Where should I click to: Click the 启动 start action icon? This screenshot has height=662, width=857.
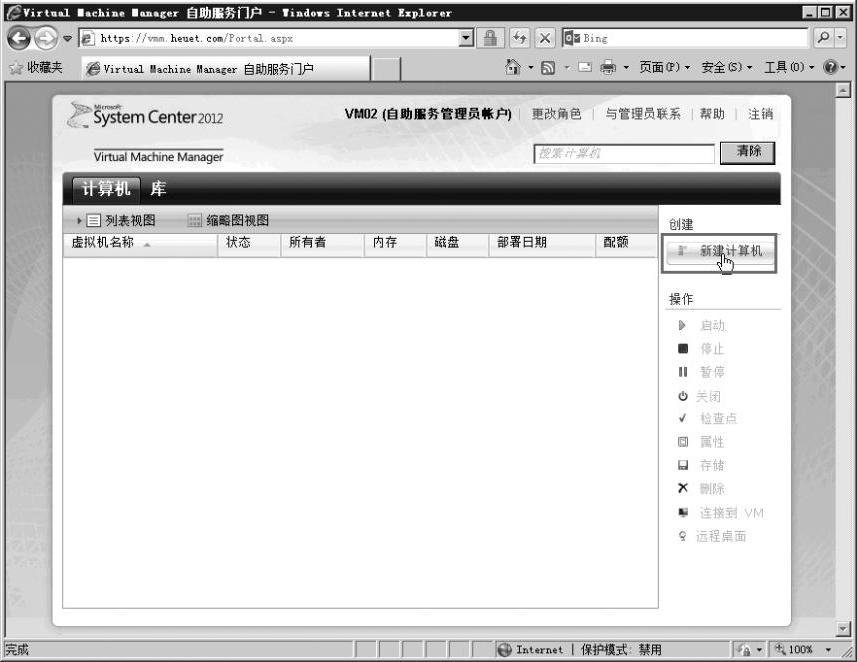pos(682,326)
